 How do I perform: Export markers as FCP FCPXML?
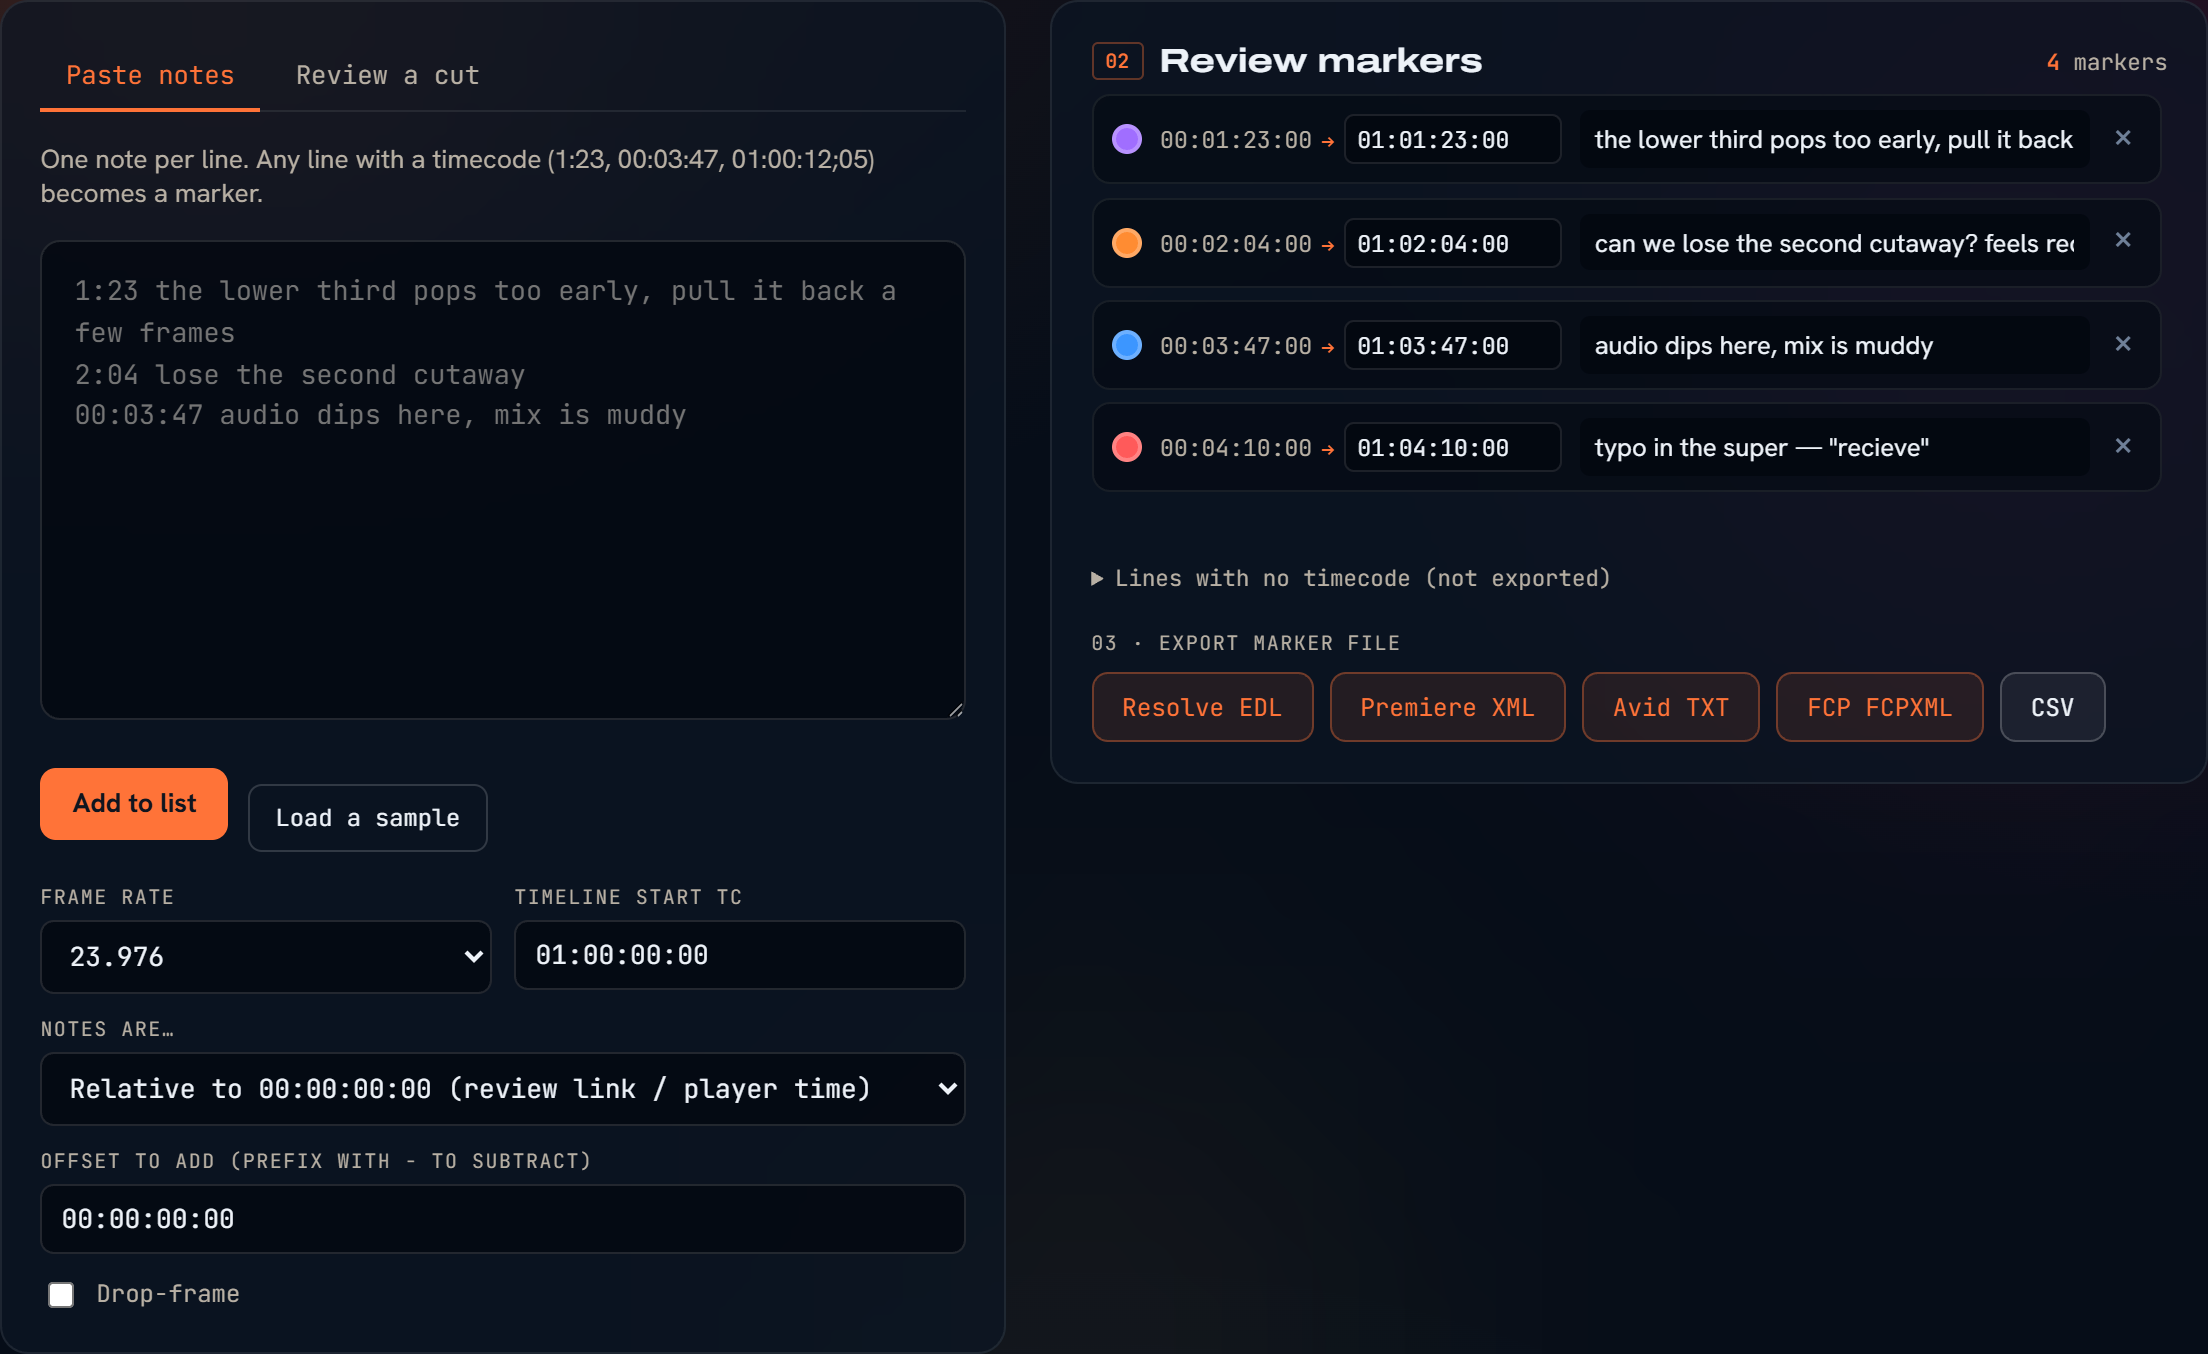click(x=1879, y=707)
